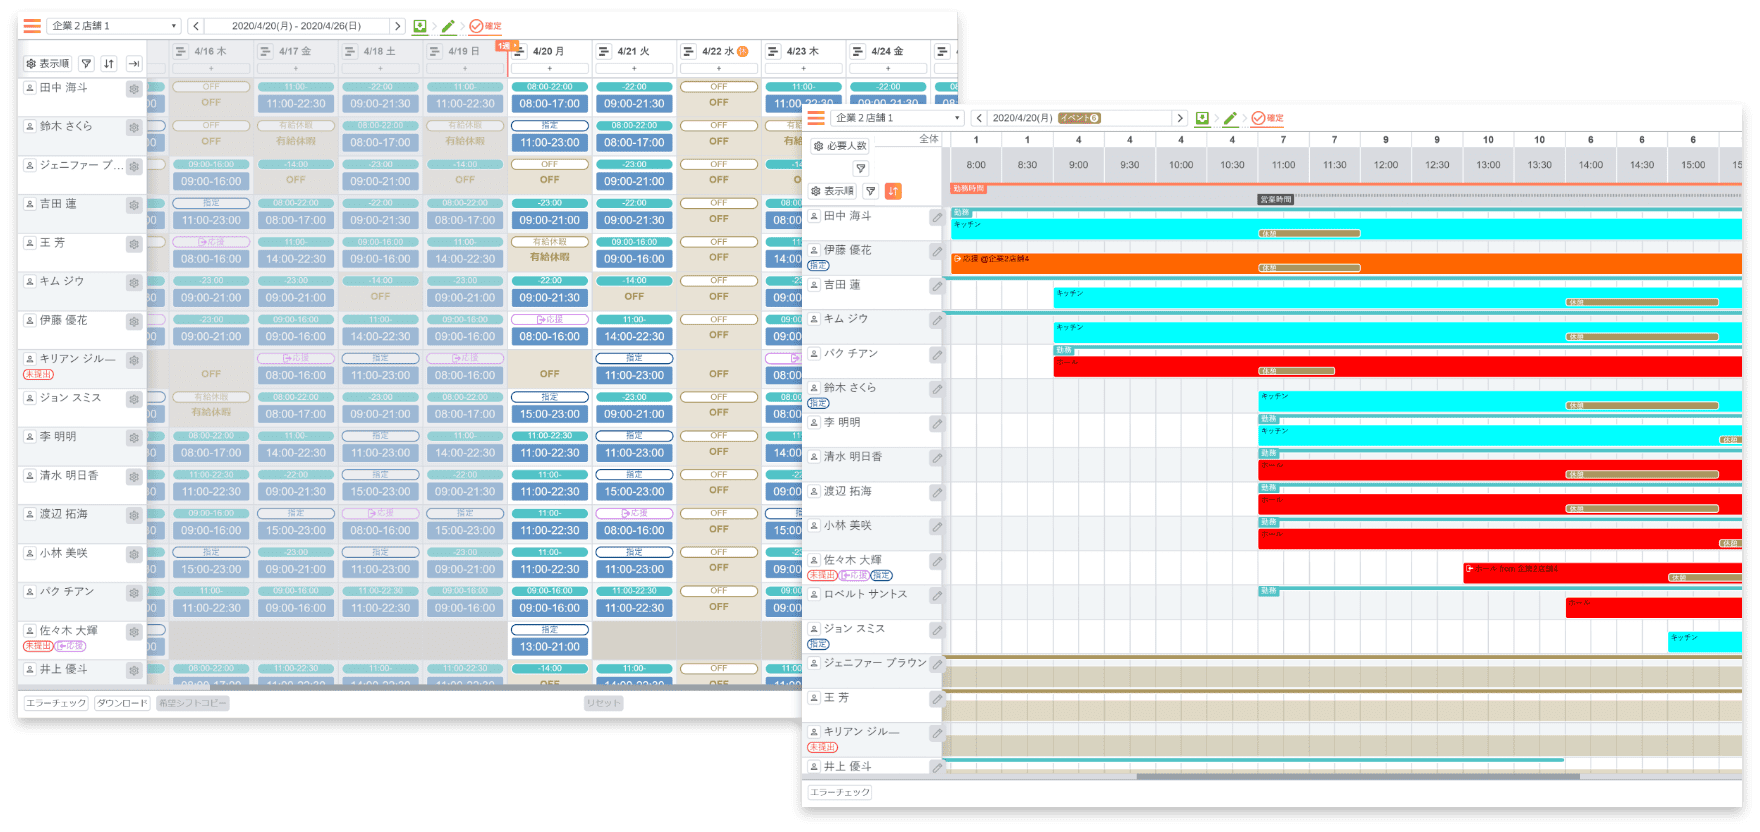This screenshot has width=1760, height=832.
Task: Go to previous week in weekly window
Action: 195,26
